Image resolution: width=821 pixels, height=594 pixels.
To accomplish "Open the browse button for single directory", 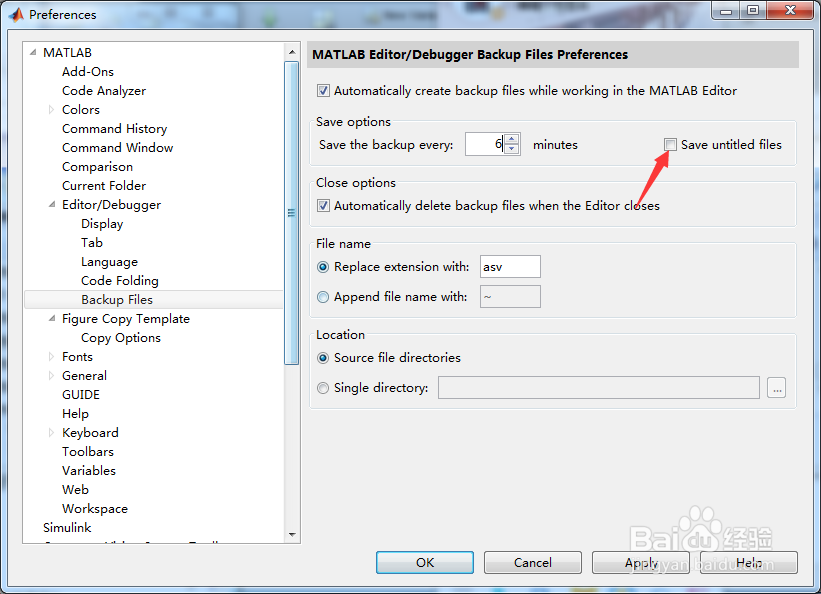I will (x=776, y=388).
